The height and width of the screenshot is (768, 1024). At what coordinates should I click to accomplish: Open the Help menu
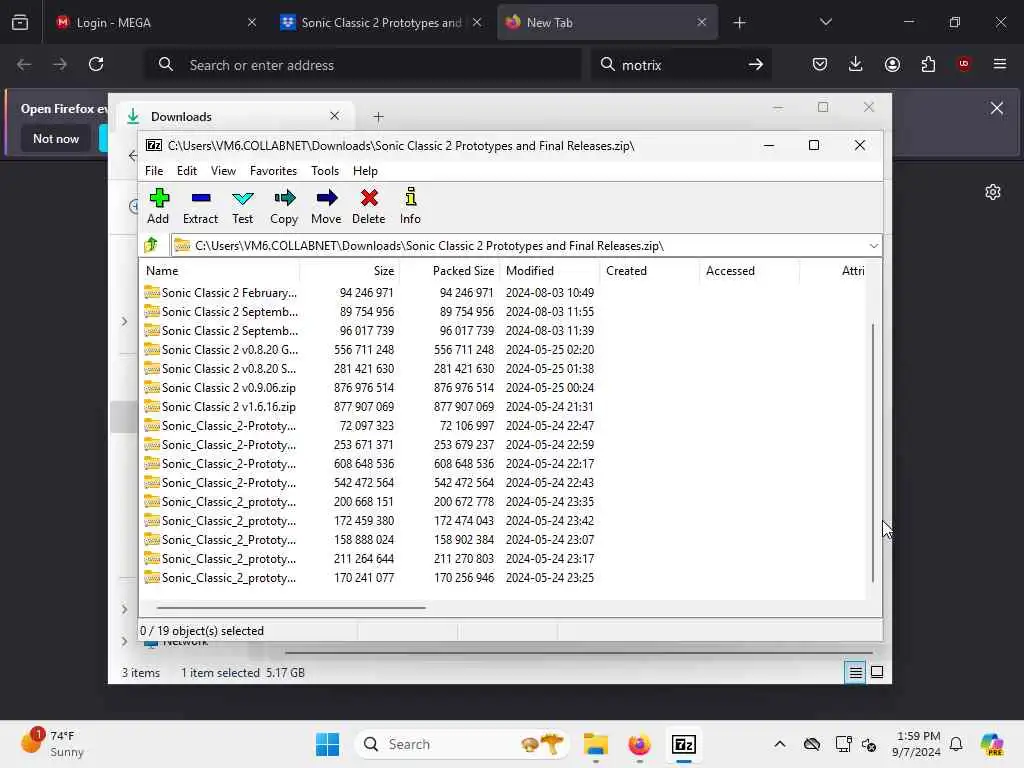(365, 170)
